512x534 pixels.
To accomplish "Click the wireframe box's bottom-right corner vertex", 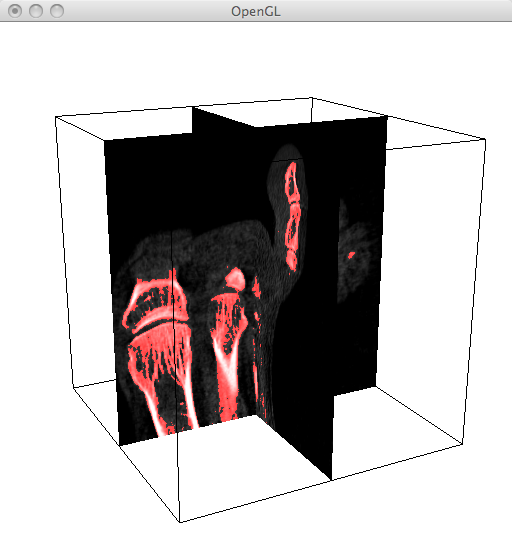I will click(x=462, y=444).
